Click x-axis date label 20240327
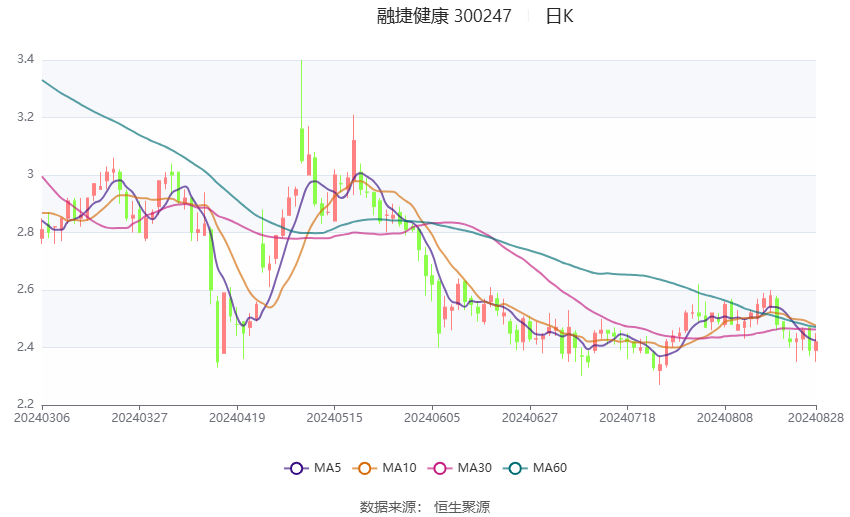850x517 pixels. coord(139,418)
